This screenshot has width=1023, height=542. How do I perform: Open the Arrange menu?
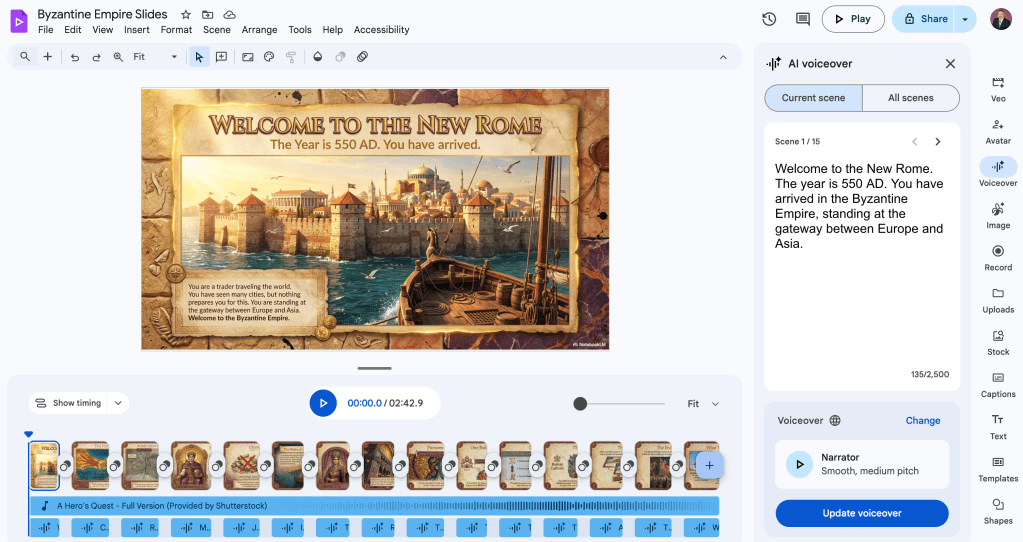click(259, 30)
